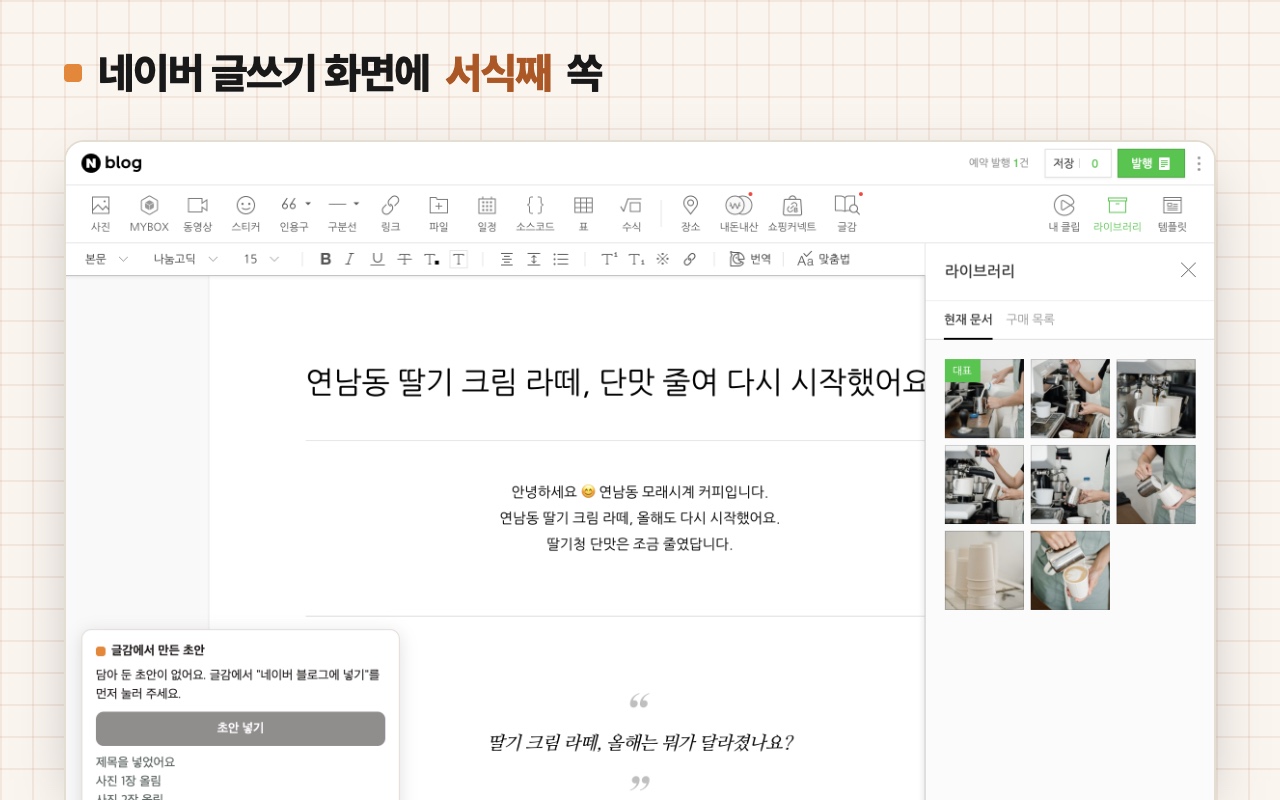Run the 맞춤법 spell check

pos(824,259)
